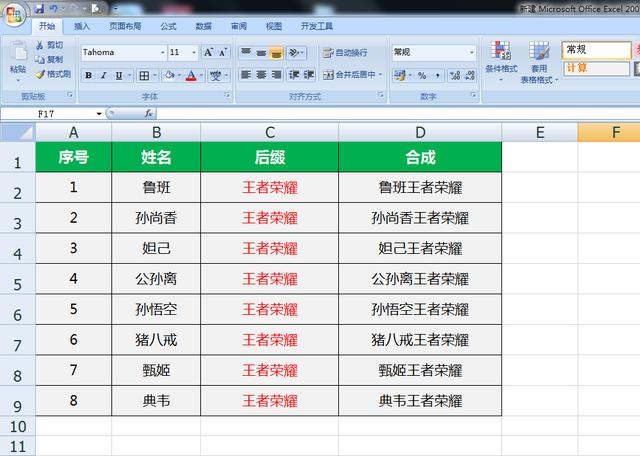Viewport: 640px width, 456px height.
Task: Click the Fill Color paint bucket icon
Action: click(x=169, y=76)
